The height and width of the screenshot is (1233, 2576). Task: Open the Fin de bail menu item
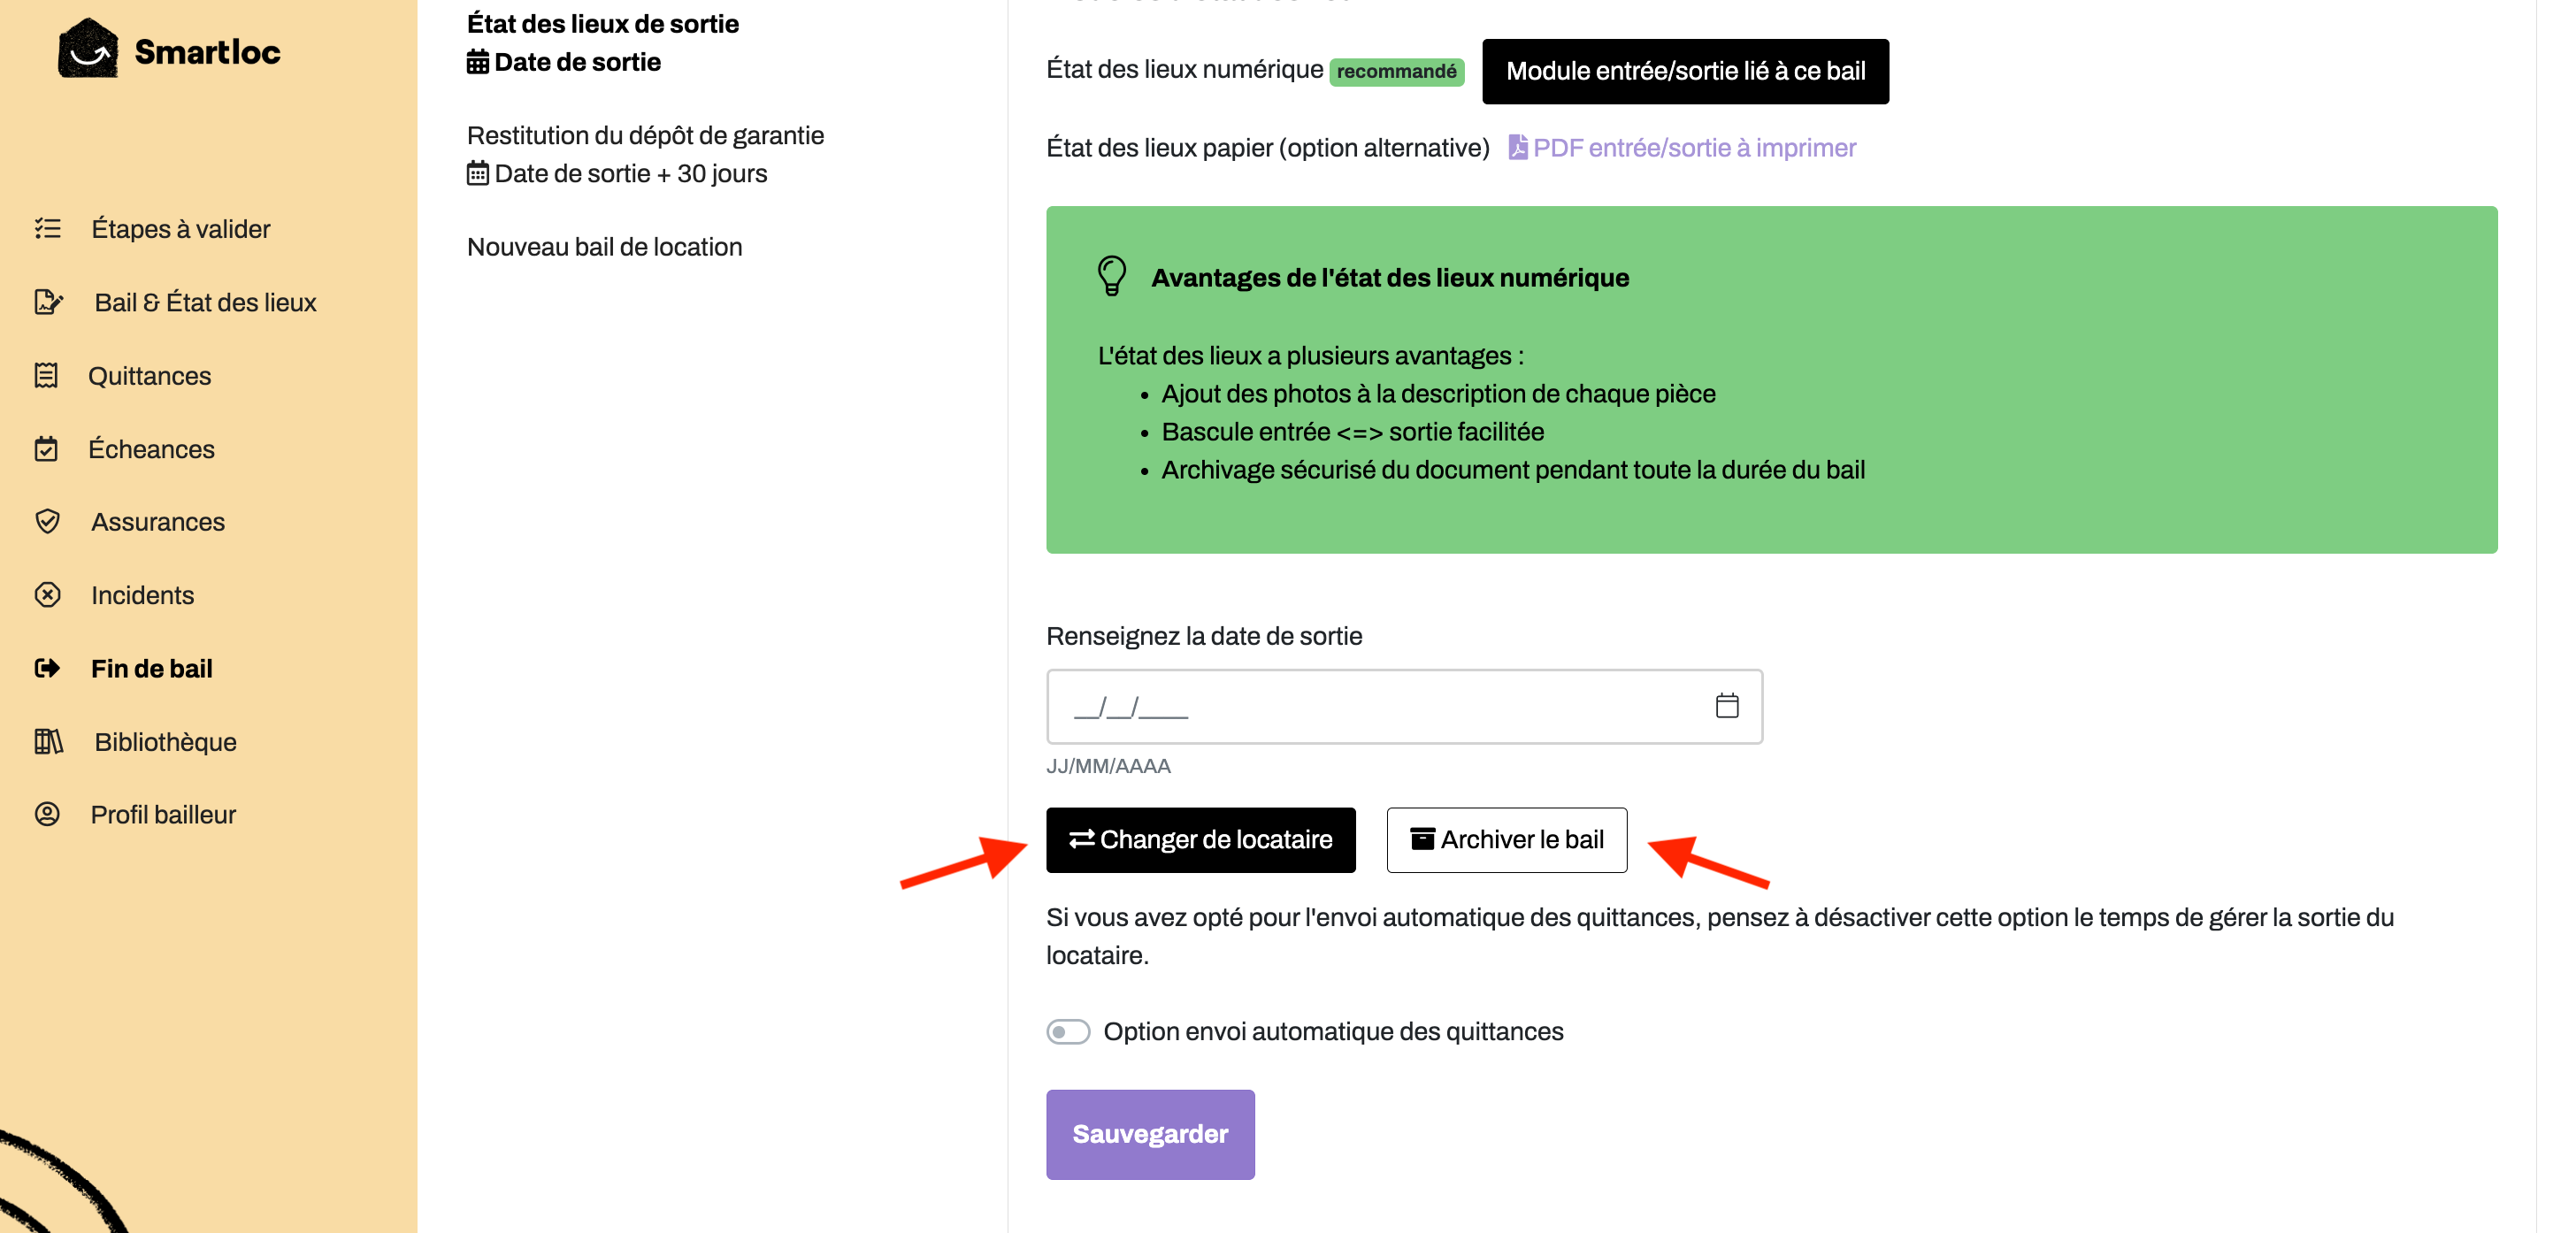[x=152, y=668]
